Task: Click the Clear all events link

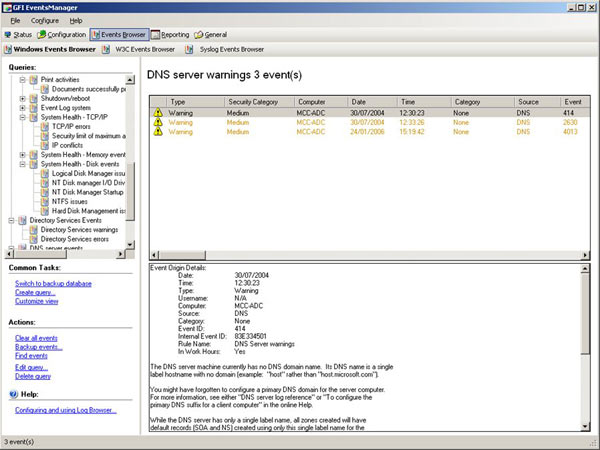Action: [x=36, y=338]
